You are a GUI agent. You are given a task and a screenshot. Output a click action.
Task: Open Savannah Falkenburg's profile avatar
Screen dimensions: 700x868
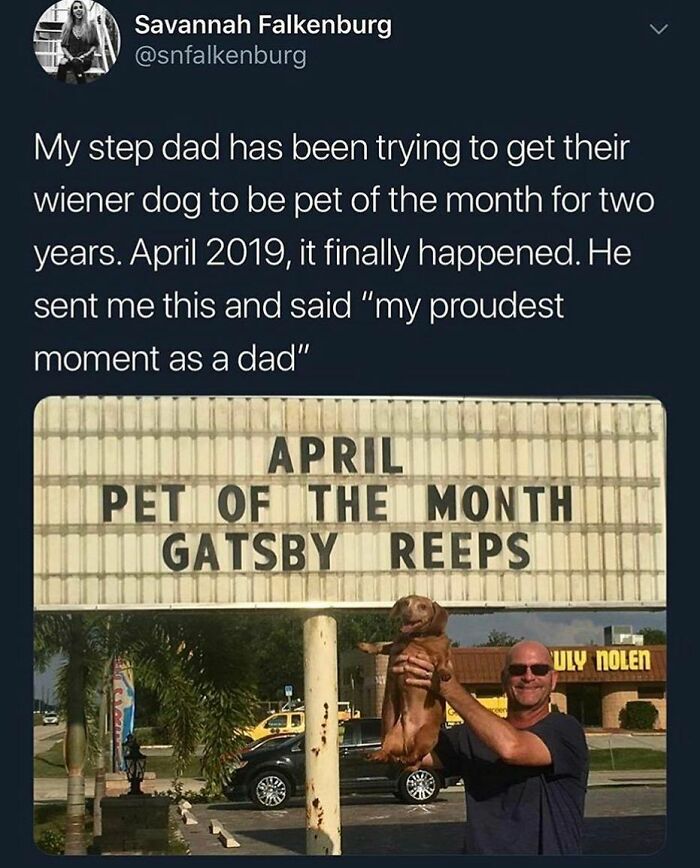tap(77, 42)
